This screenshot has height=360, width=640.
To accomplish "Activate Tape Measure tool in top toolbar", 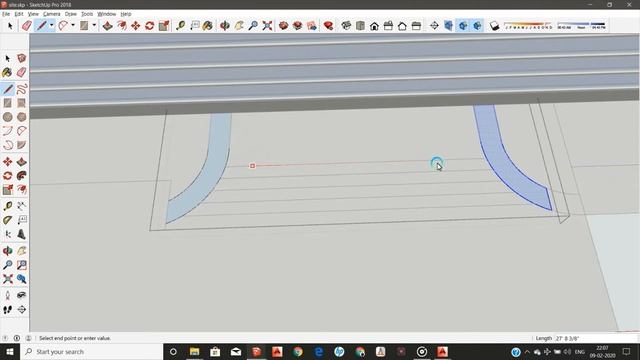I will tap(180, 26).
